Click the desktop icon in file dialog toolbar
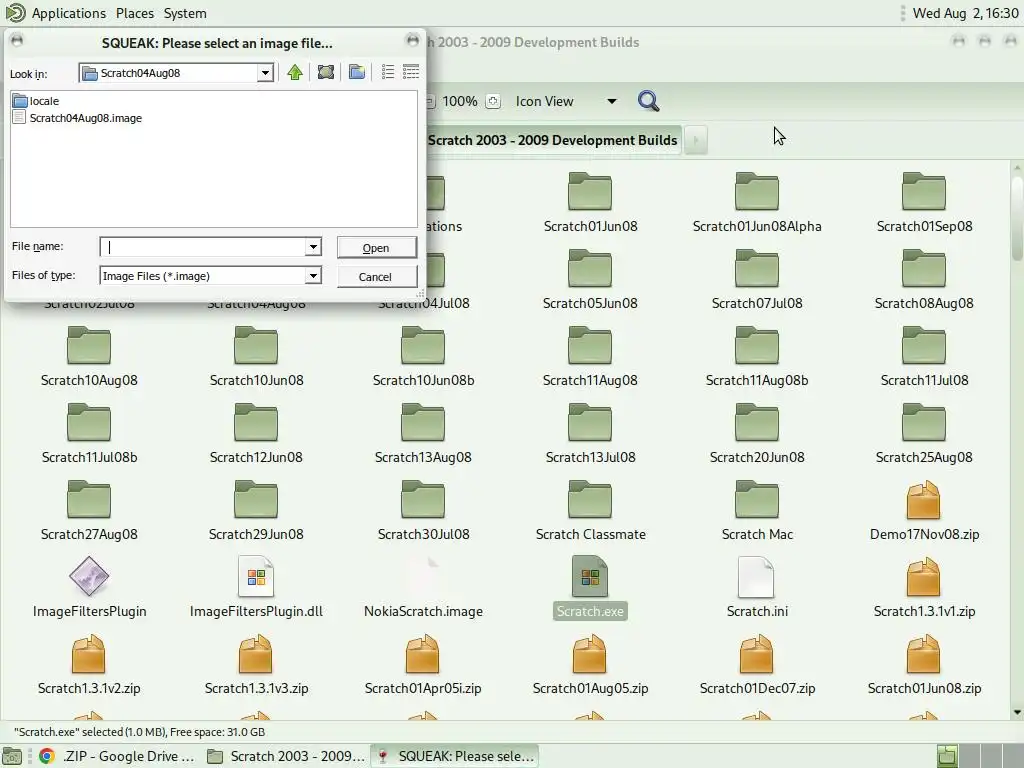 tap(326, 72)
